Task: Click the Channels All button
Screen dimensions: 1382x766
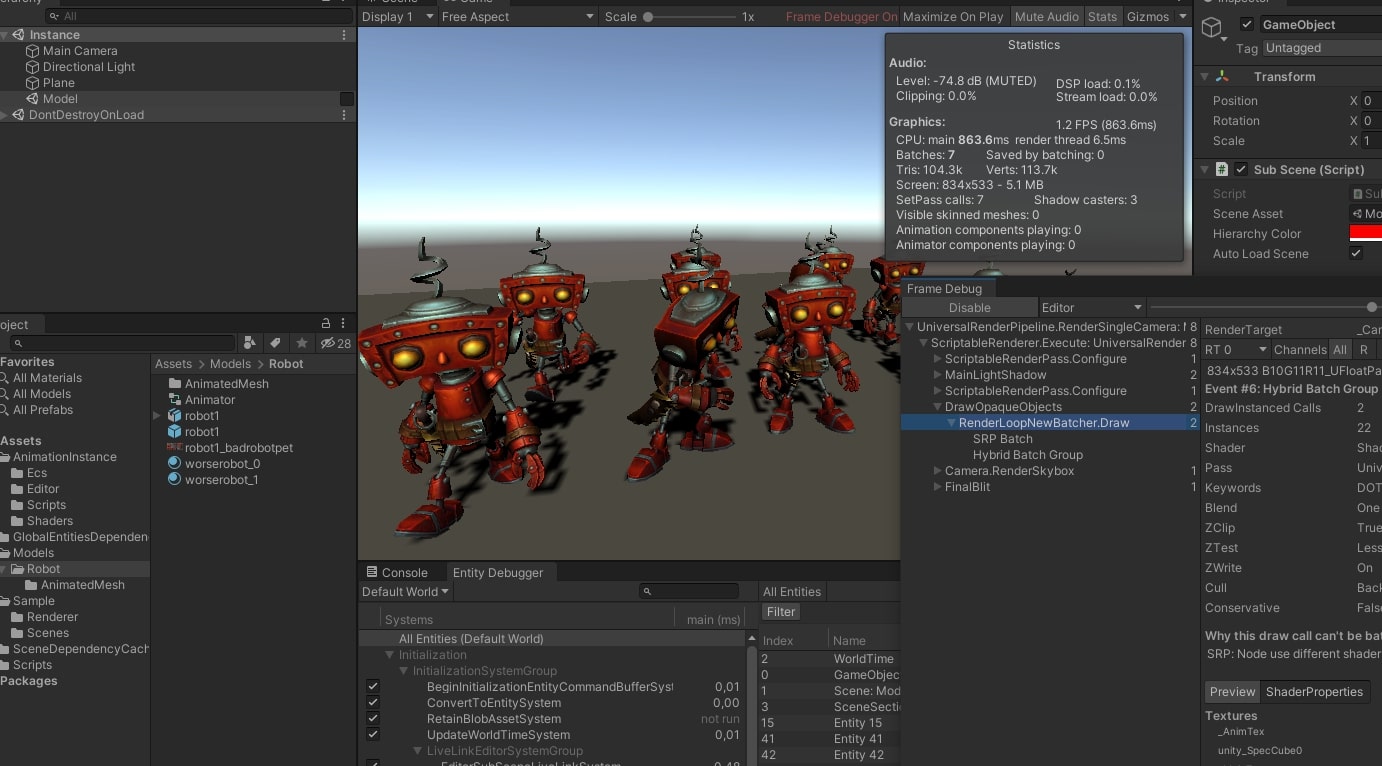Action: [x=1340, y=350]
